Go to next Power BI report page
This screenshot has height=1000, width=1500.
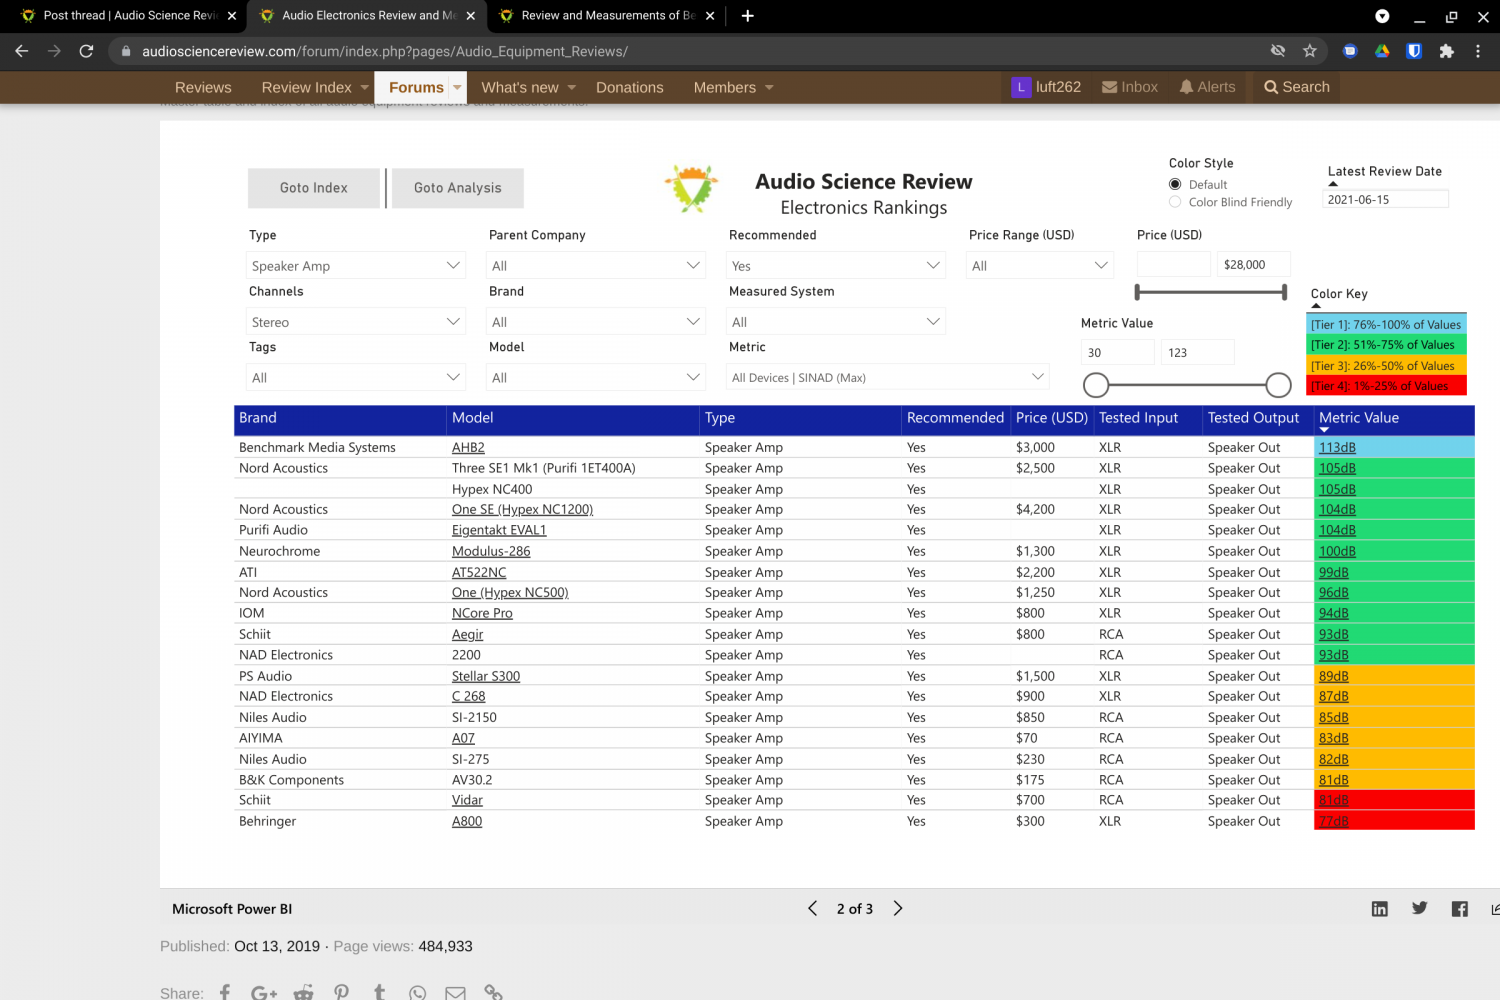(898, 908)
